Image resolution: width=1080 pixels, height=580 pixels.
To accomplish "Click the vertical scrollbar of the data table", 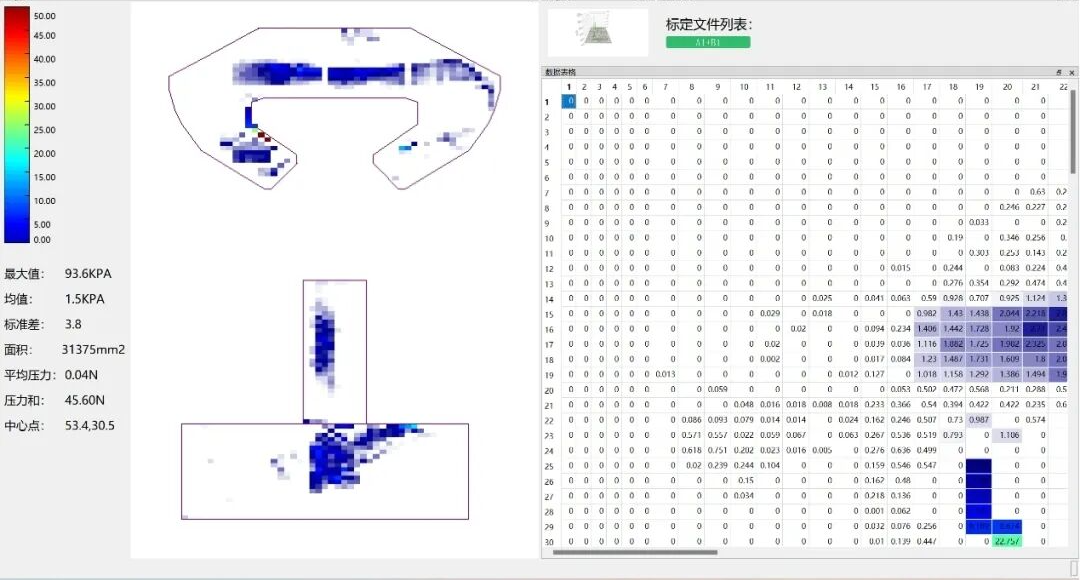I will coord(1073,132).
